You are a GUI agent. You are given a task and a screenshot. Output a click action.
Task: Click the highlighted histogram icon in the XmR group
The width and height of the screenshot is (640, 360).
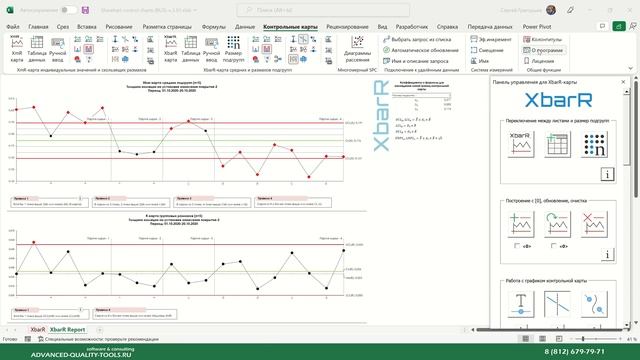point(89,49)
